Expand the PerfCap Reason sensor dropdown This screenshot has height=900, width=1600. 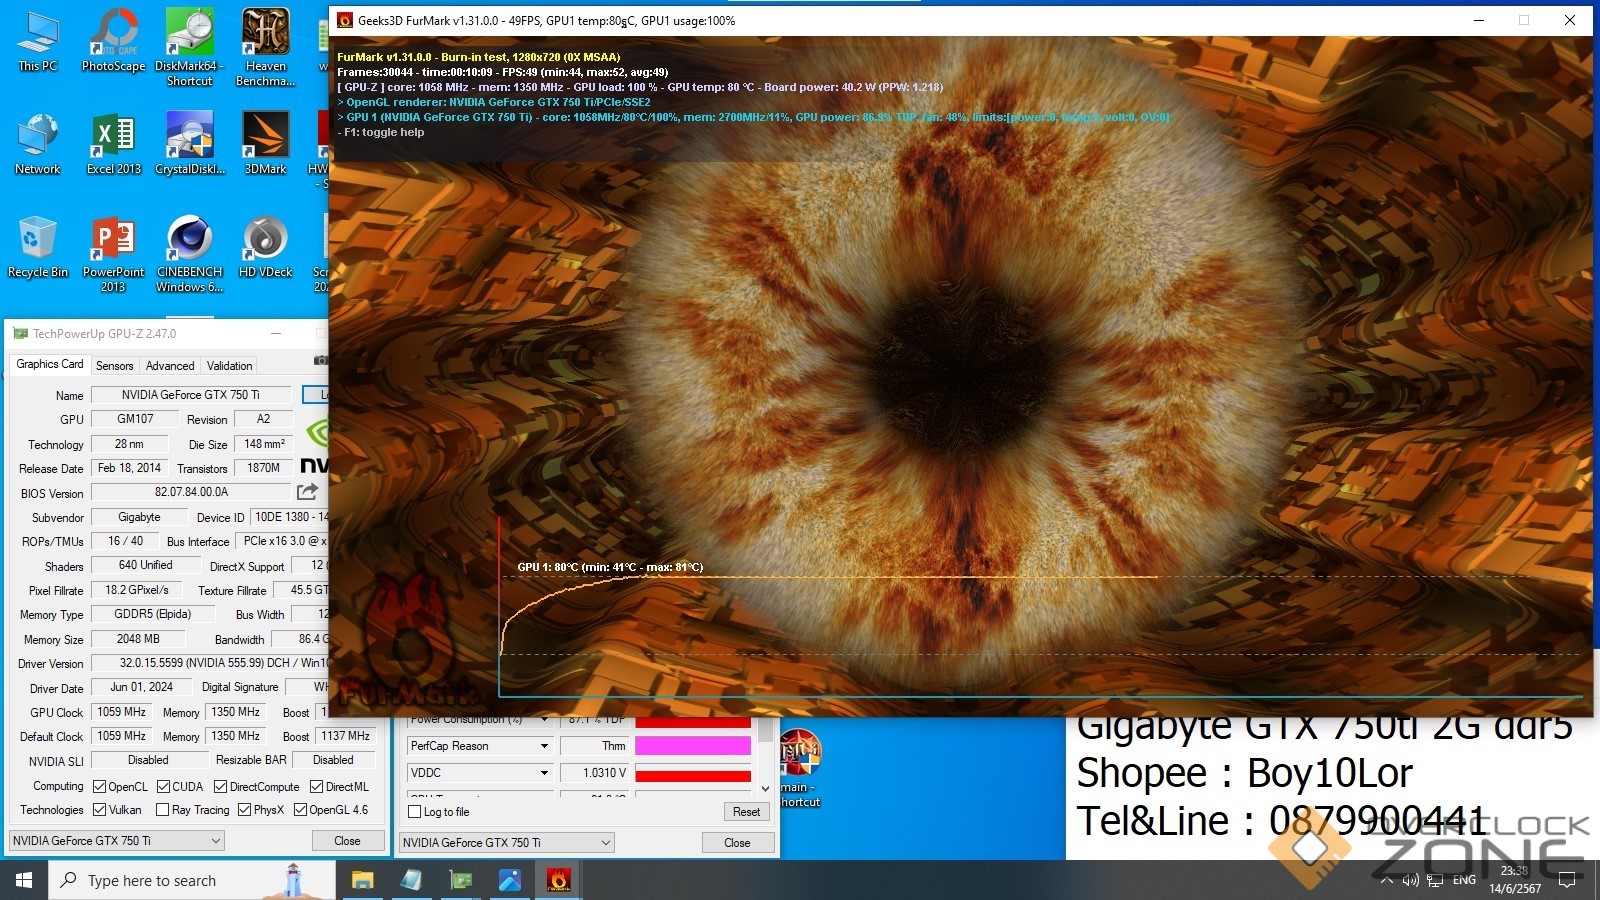(544, 746)
